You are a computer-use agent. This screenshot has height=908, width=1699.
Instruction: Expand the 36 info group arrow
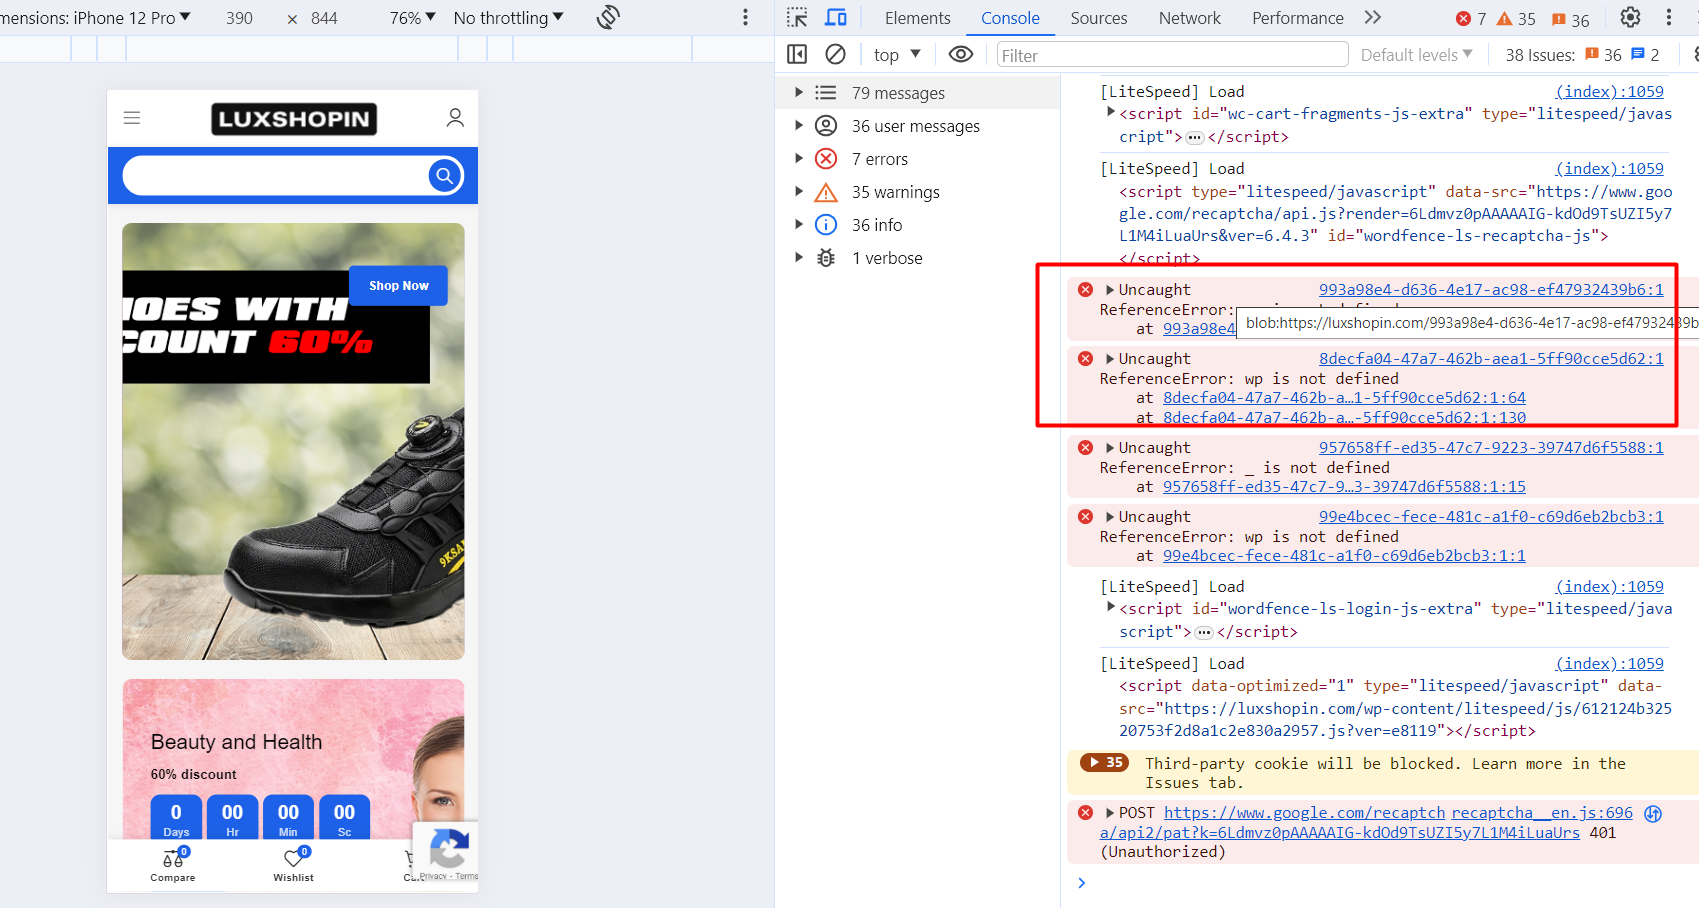coord(798,224)
